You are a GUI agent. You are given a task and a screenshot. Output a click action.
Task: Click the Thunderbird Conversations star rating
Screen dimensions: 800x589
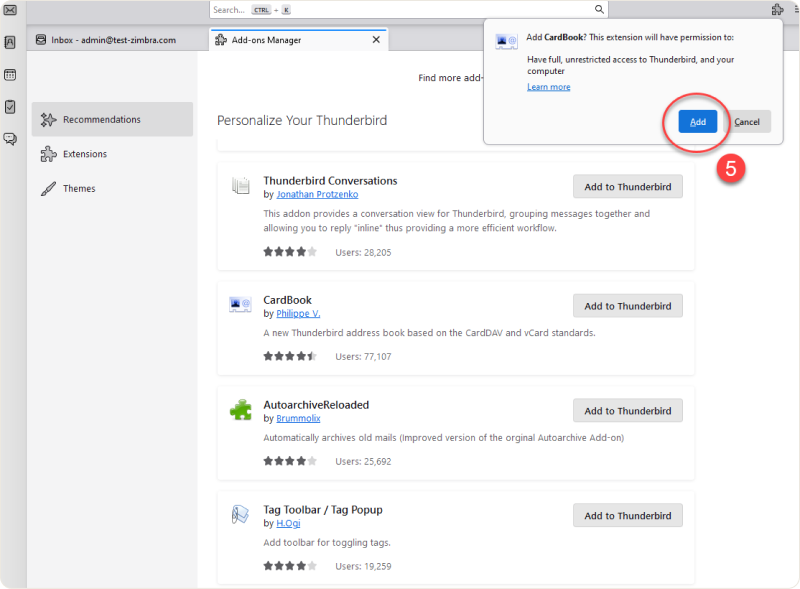(x=290, y=252)
